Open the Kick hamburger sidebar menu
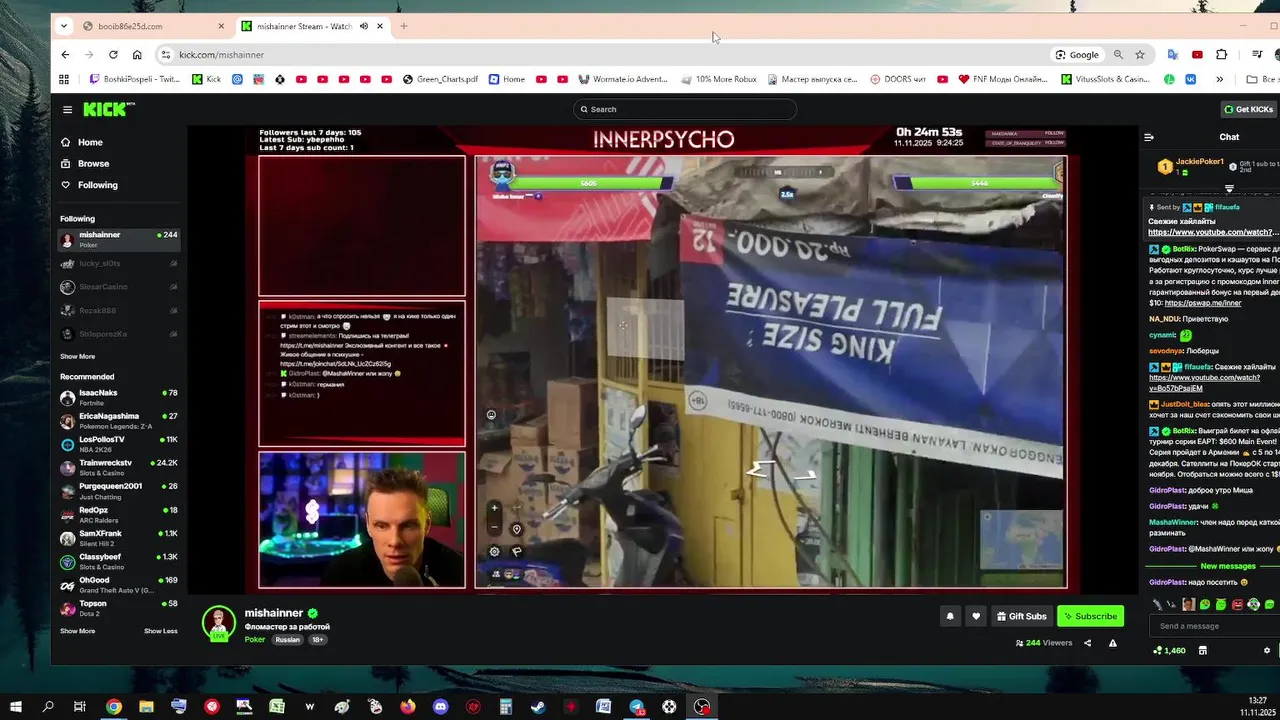 pyautogui.click(x=67, y=109)
